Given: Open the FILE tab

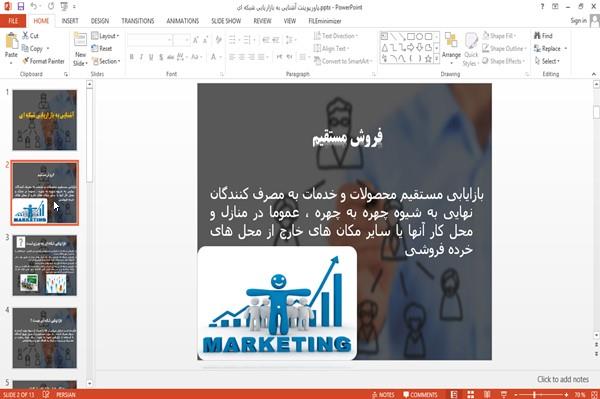Looking at the screenshot, I should [13, 21].
